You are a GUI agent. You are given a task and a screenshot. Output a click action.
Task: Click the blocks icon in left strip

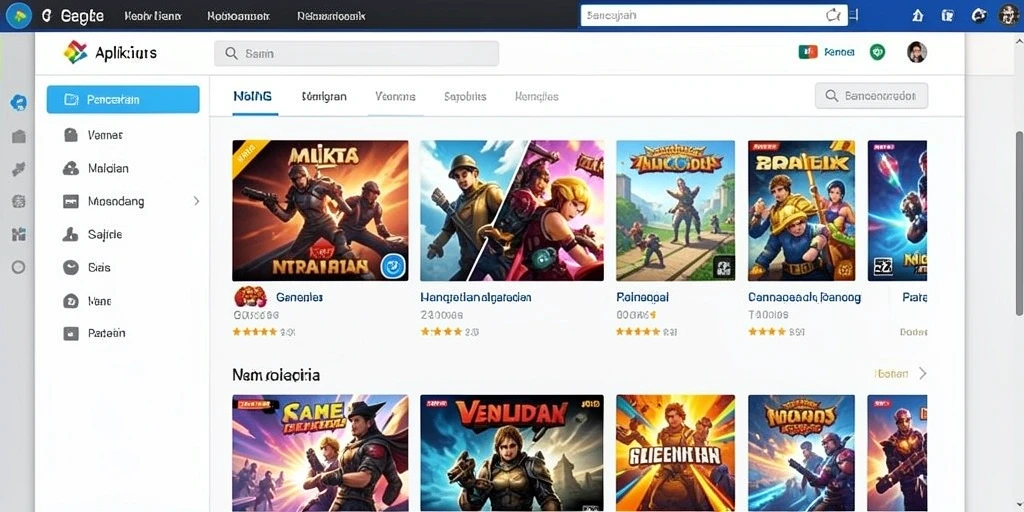pos(19,234)
